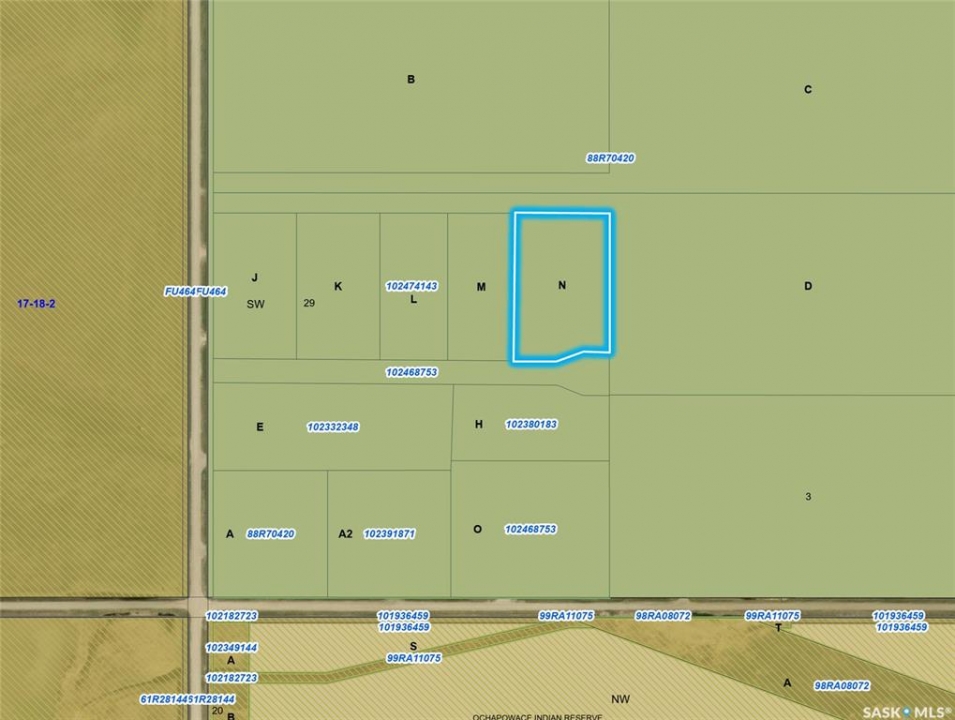
Task: Click plan number 102391871 label
Action: tap(389, 534)
